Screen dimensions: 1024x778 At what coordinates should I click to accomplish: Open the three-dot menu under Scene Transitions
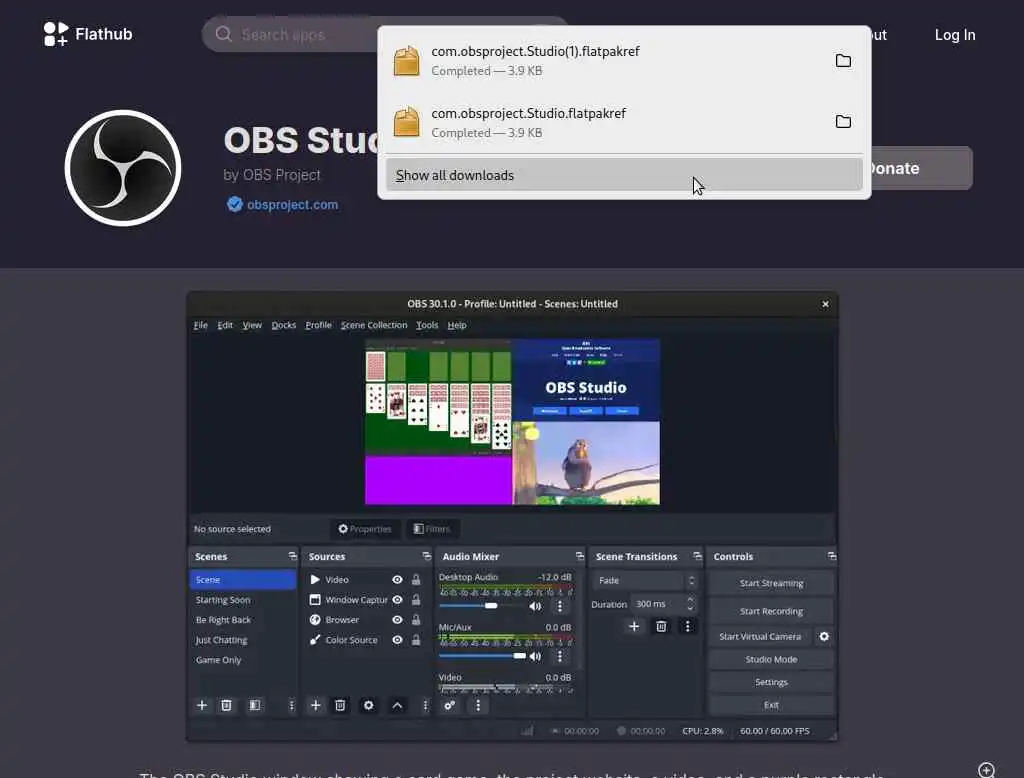687,626
